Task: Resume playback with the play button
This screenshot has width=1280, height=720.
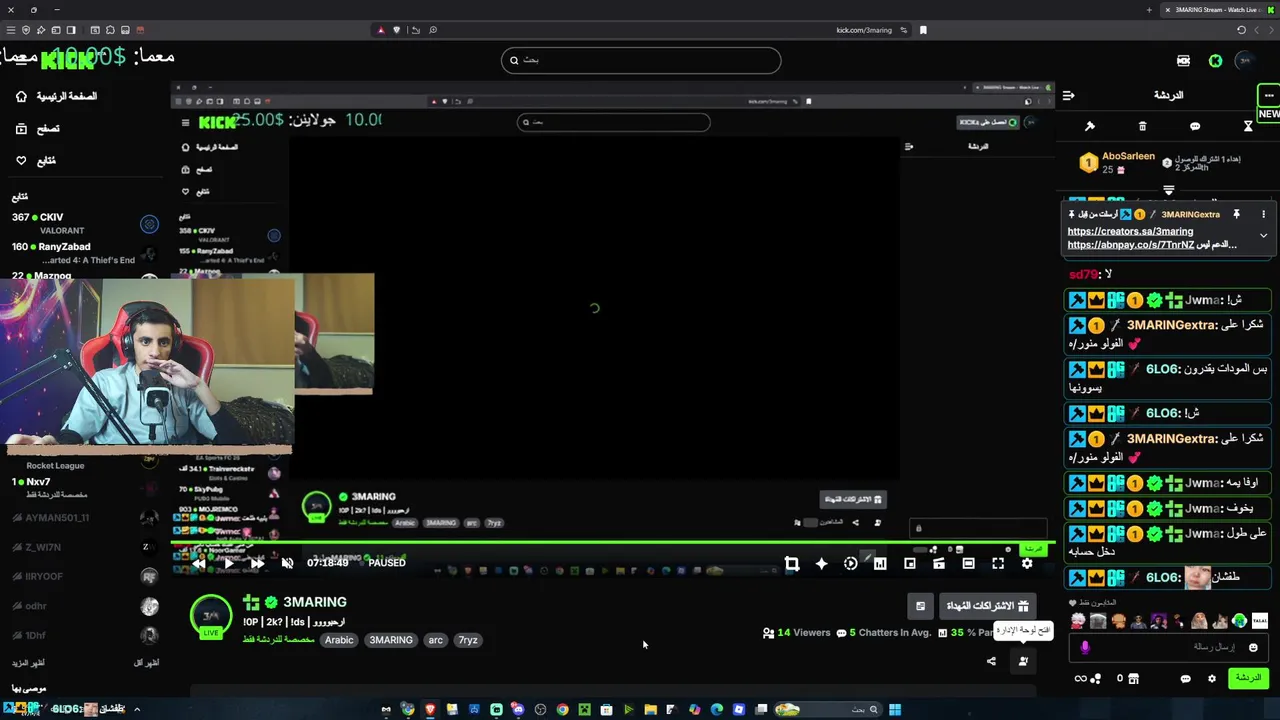Action: click(x=229, y=563)
